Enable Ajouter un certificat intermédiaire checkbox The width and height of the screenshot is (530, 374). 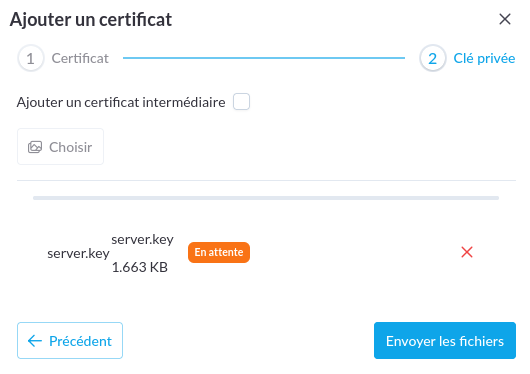click(x=241, y=102)
